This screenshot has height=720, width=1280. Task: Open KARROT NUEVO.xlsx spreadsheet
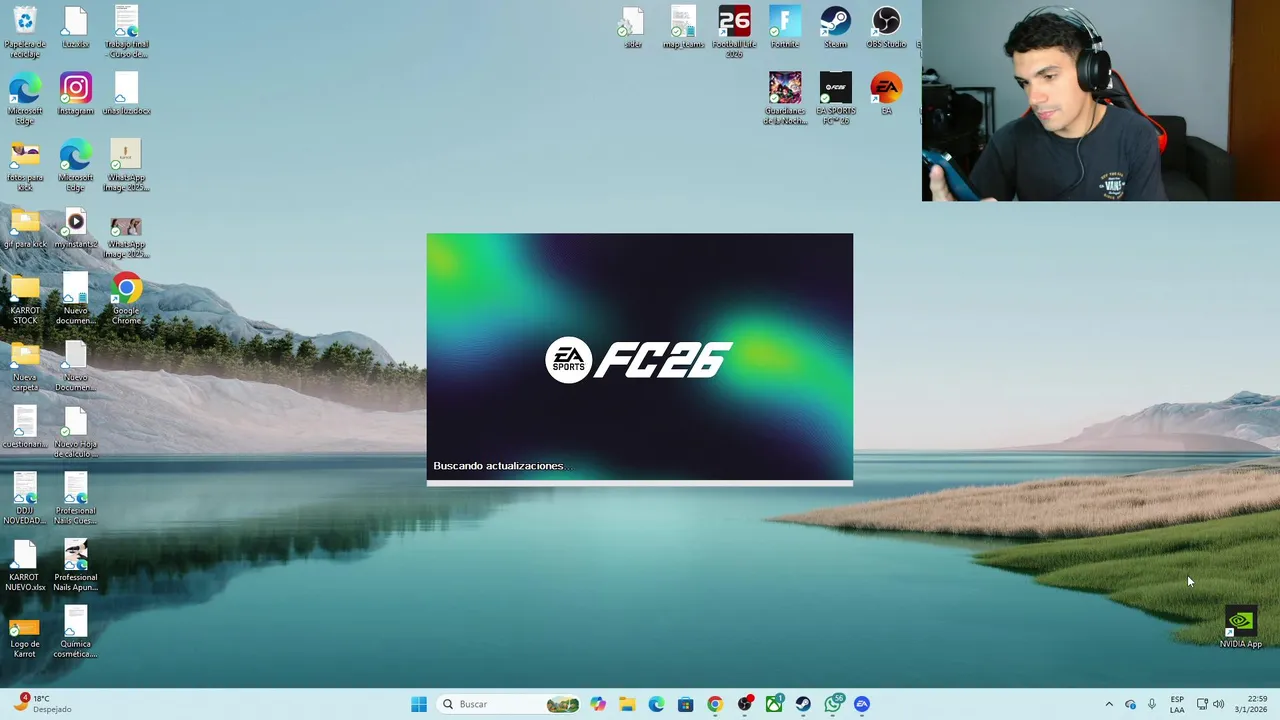pos(25,566)
